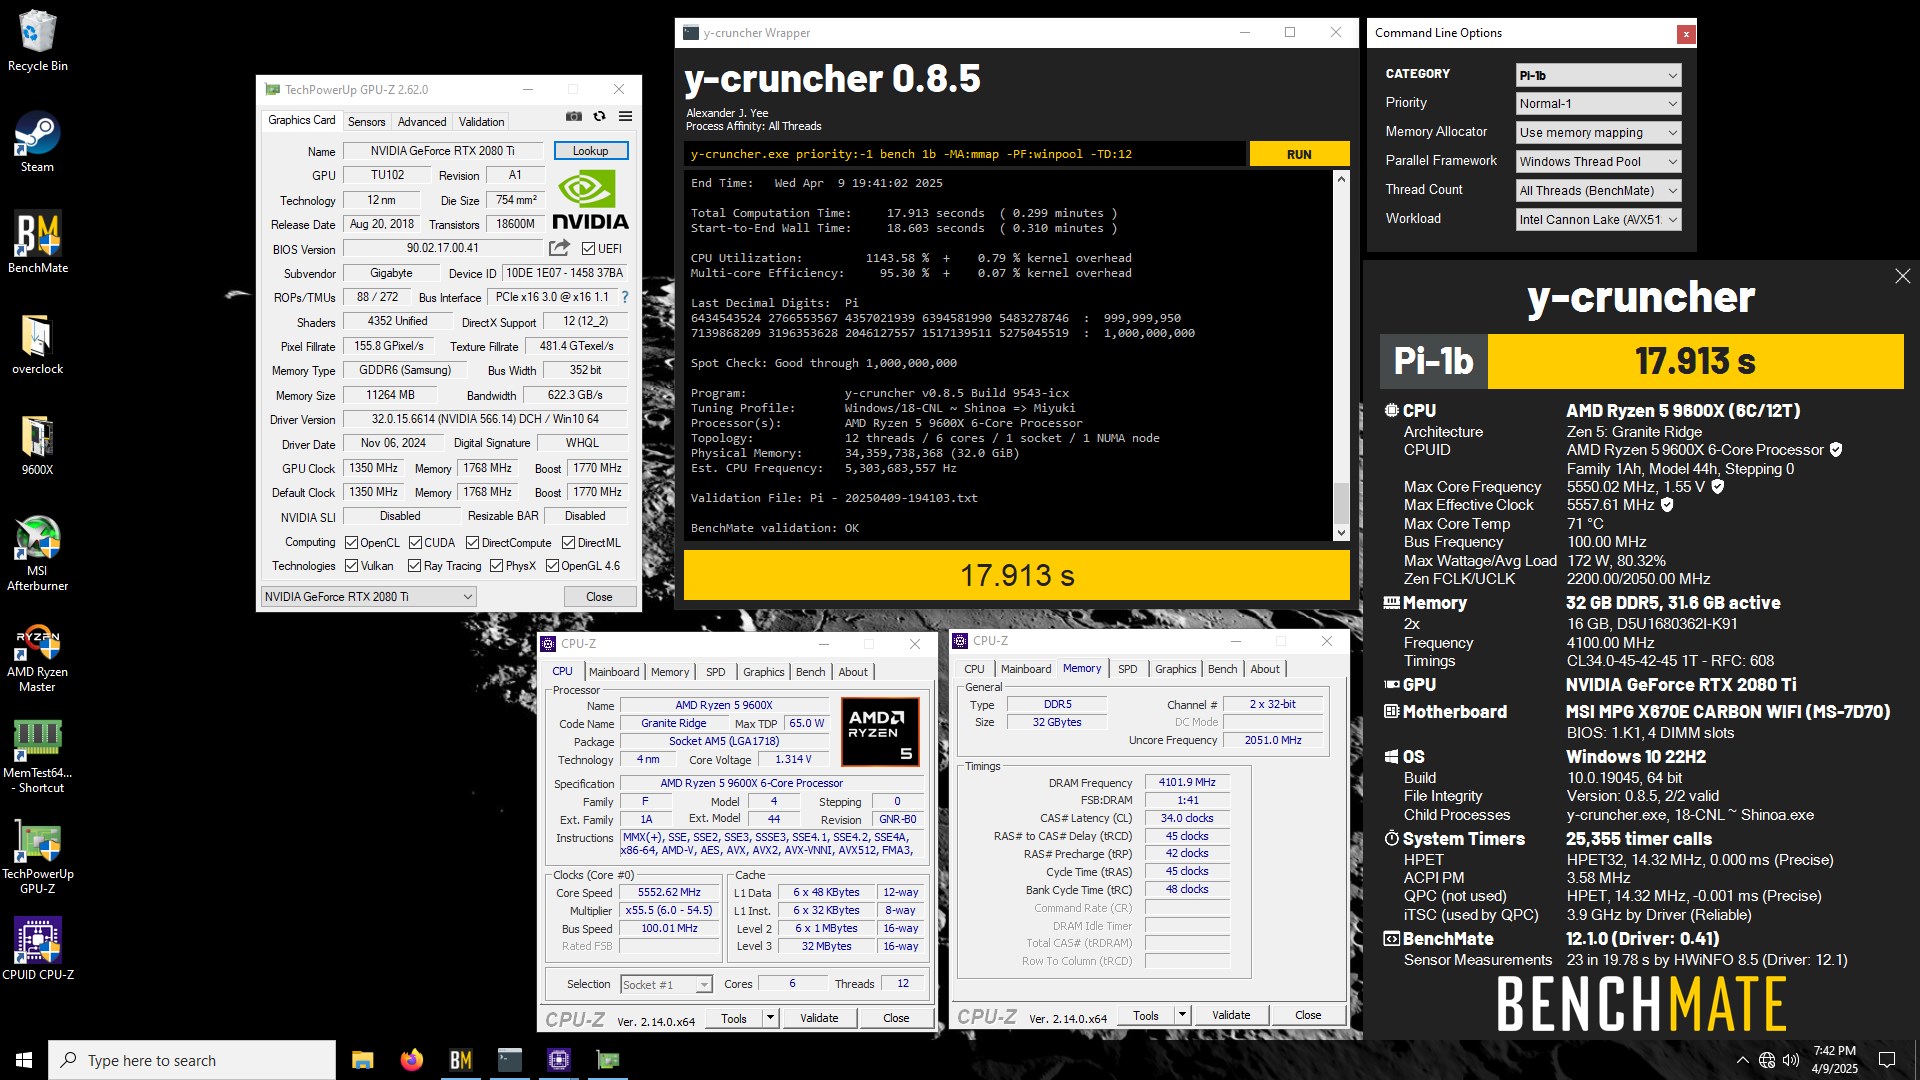Close the BenchMate result panel with X
The height and width of the screenshot is (1080, 1920).
(1902, 277)
